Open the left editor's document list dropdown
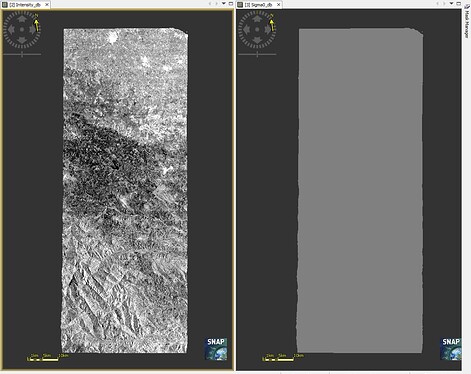The image size is (471, 374). pyautogui.click(x=224, y=3)
